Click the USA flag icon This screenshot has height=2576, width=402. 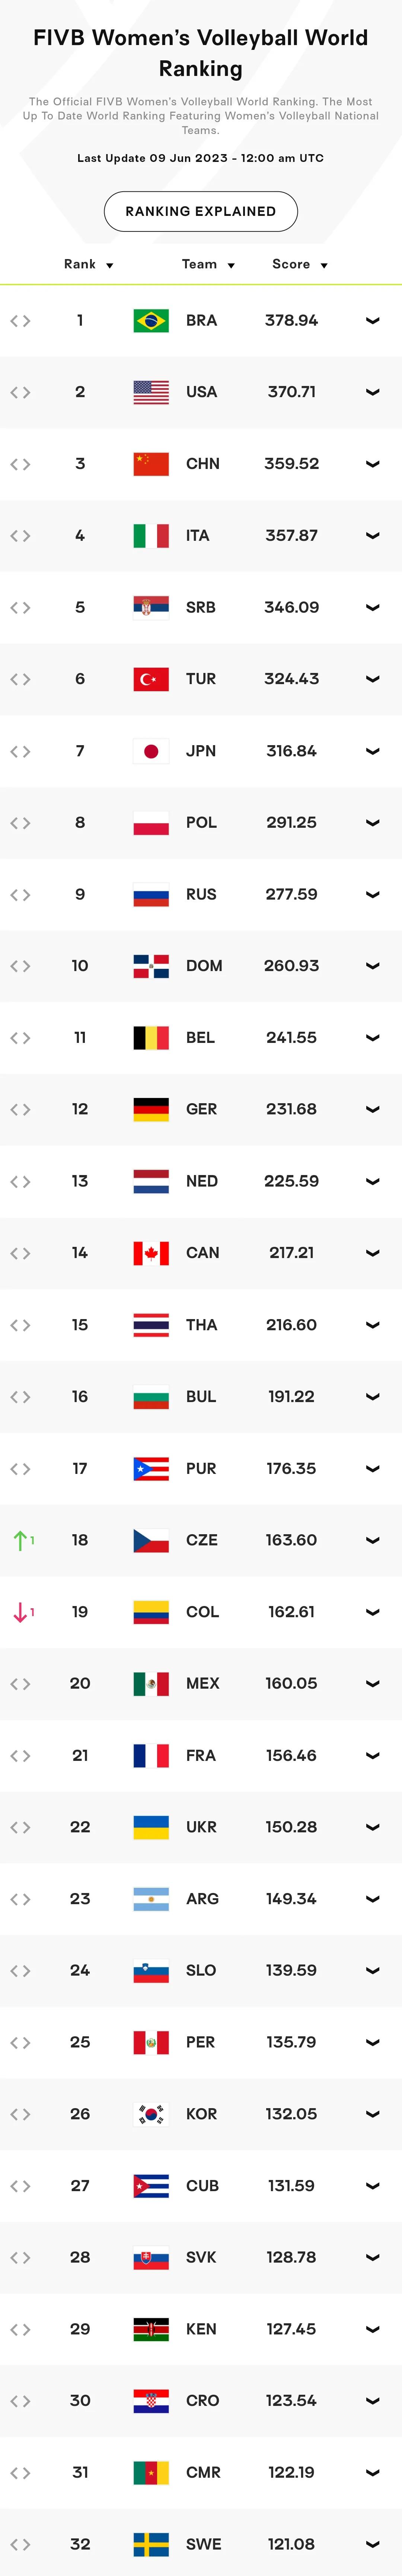coord(151,392)
